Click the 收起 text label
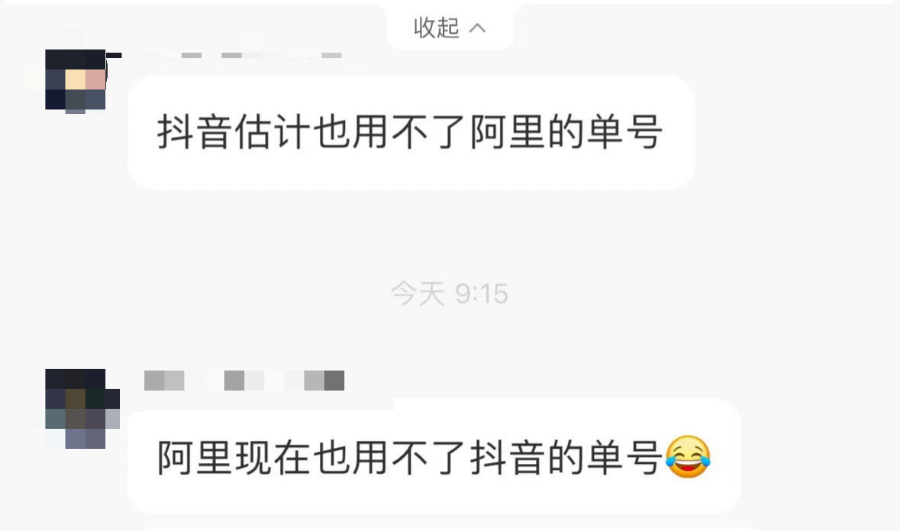The height and width of the screenshot is (531, 900). [x=437, y=28]
